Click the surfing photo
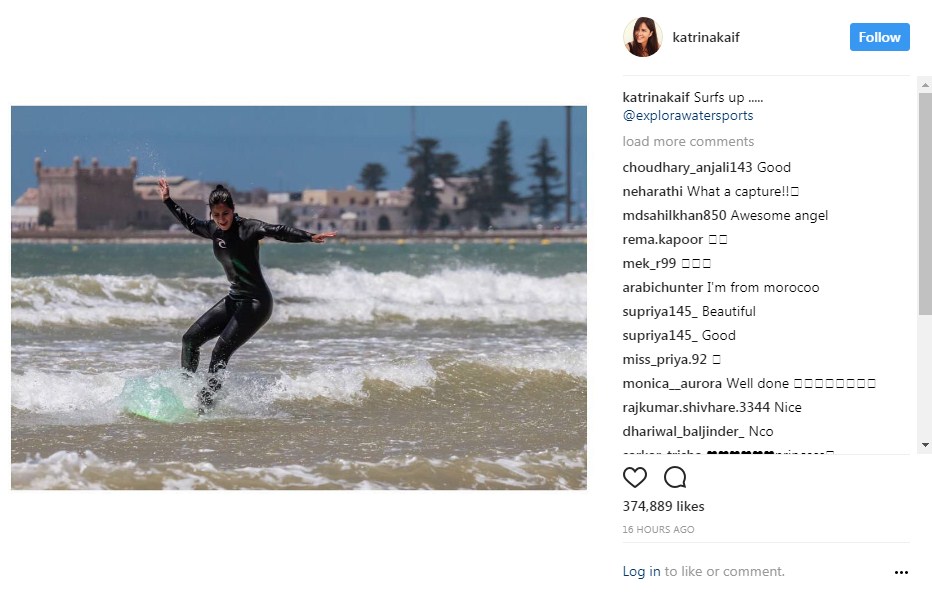The width and height of the screenshot is (932, 597). point(299,298)
